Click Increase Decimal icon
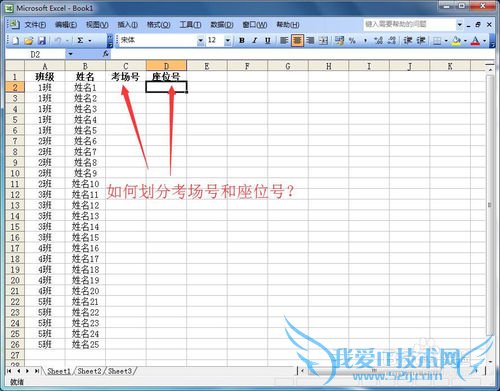This screenshot has width=500, height=391. (x=378, y=41)
